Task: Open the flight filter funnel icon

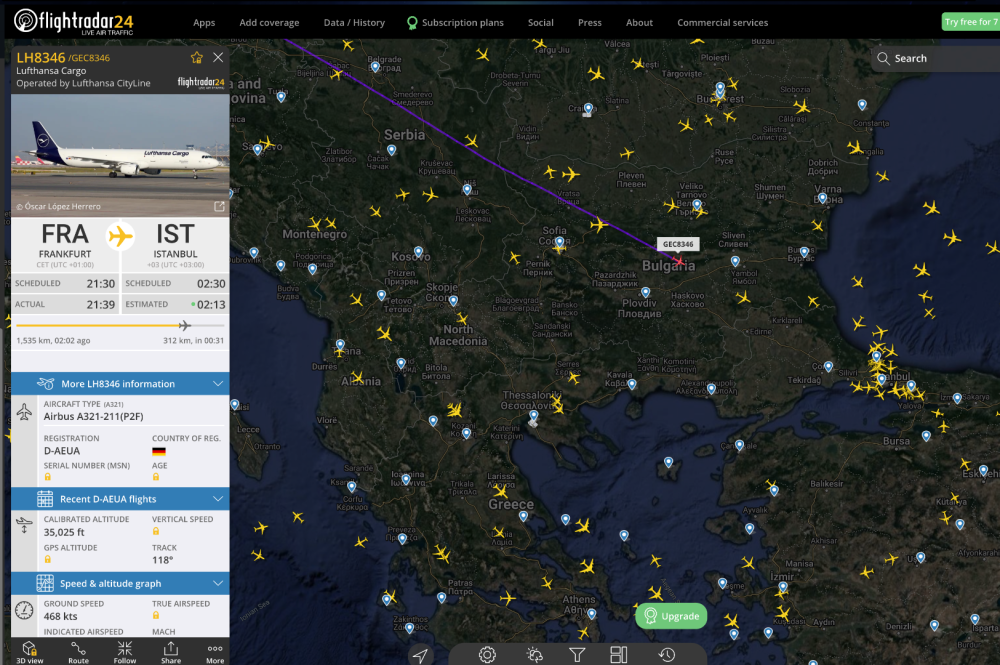Action: 577,655
